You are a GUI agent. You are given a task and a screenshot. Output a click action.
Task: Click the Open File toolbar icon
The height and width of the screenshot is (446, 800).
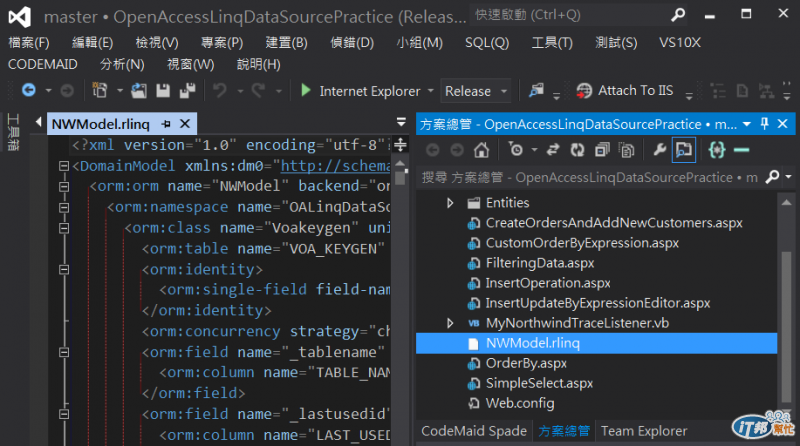[139, 91]
